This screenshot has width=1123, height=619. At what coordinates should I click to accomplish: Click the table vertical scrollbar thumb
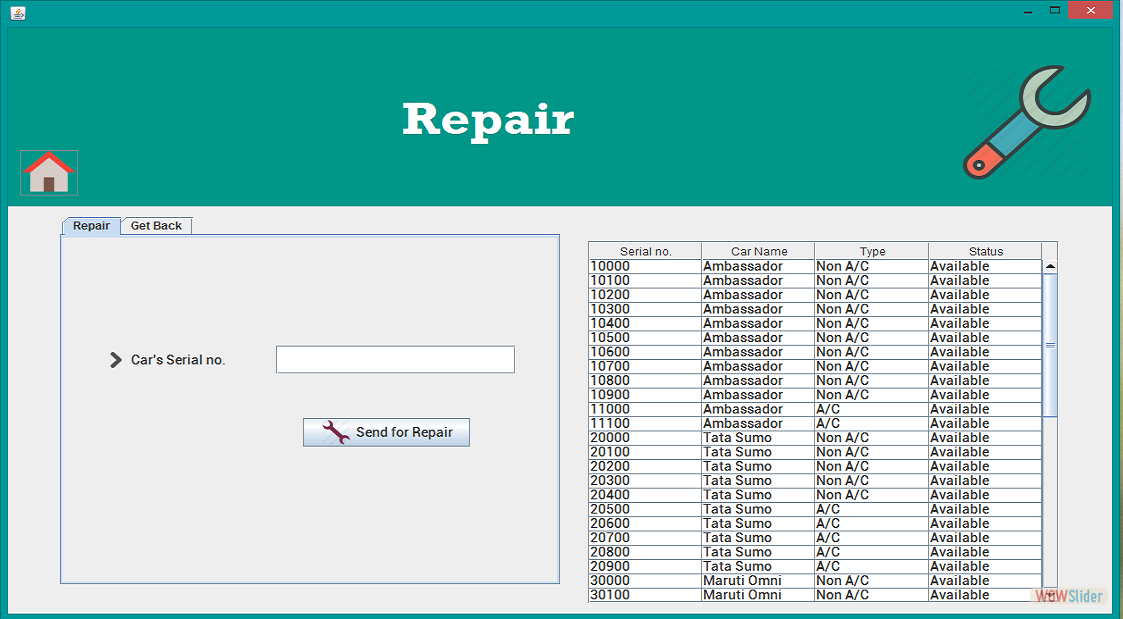point(1050,345)
